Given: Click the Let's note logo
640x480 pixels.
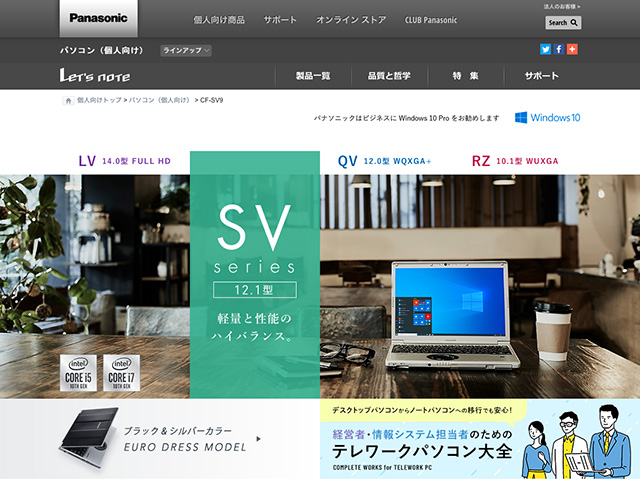Looking at the screenshot, I should click(95, 76).
